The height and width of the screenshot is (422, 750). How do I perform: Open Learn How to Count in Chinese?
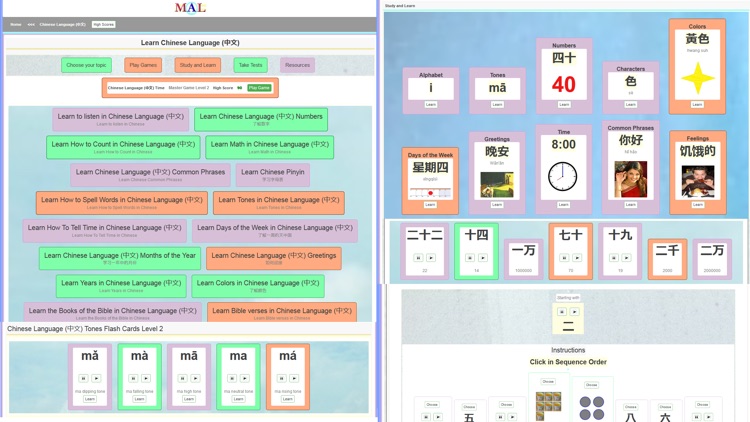point(123,147)
